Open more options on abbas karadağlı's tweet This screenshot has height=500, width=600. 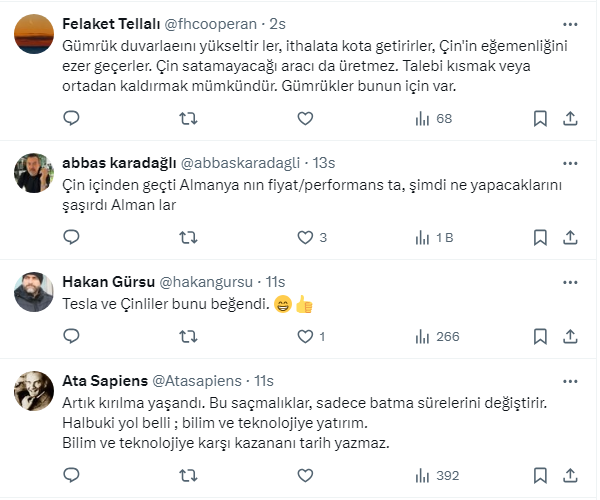pyautogui.click(x=569, y=160)
